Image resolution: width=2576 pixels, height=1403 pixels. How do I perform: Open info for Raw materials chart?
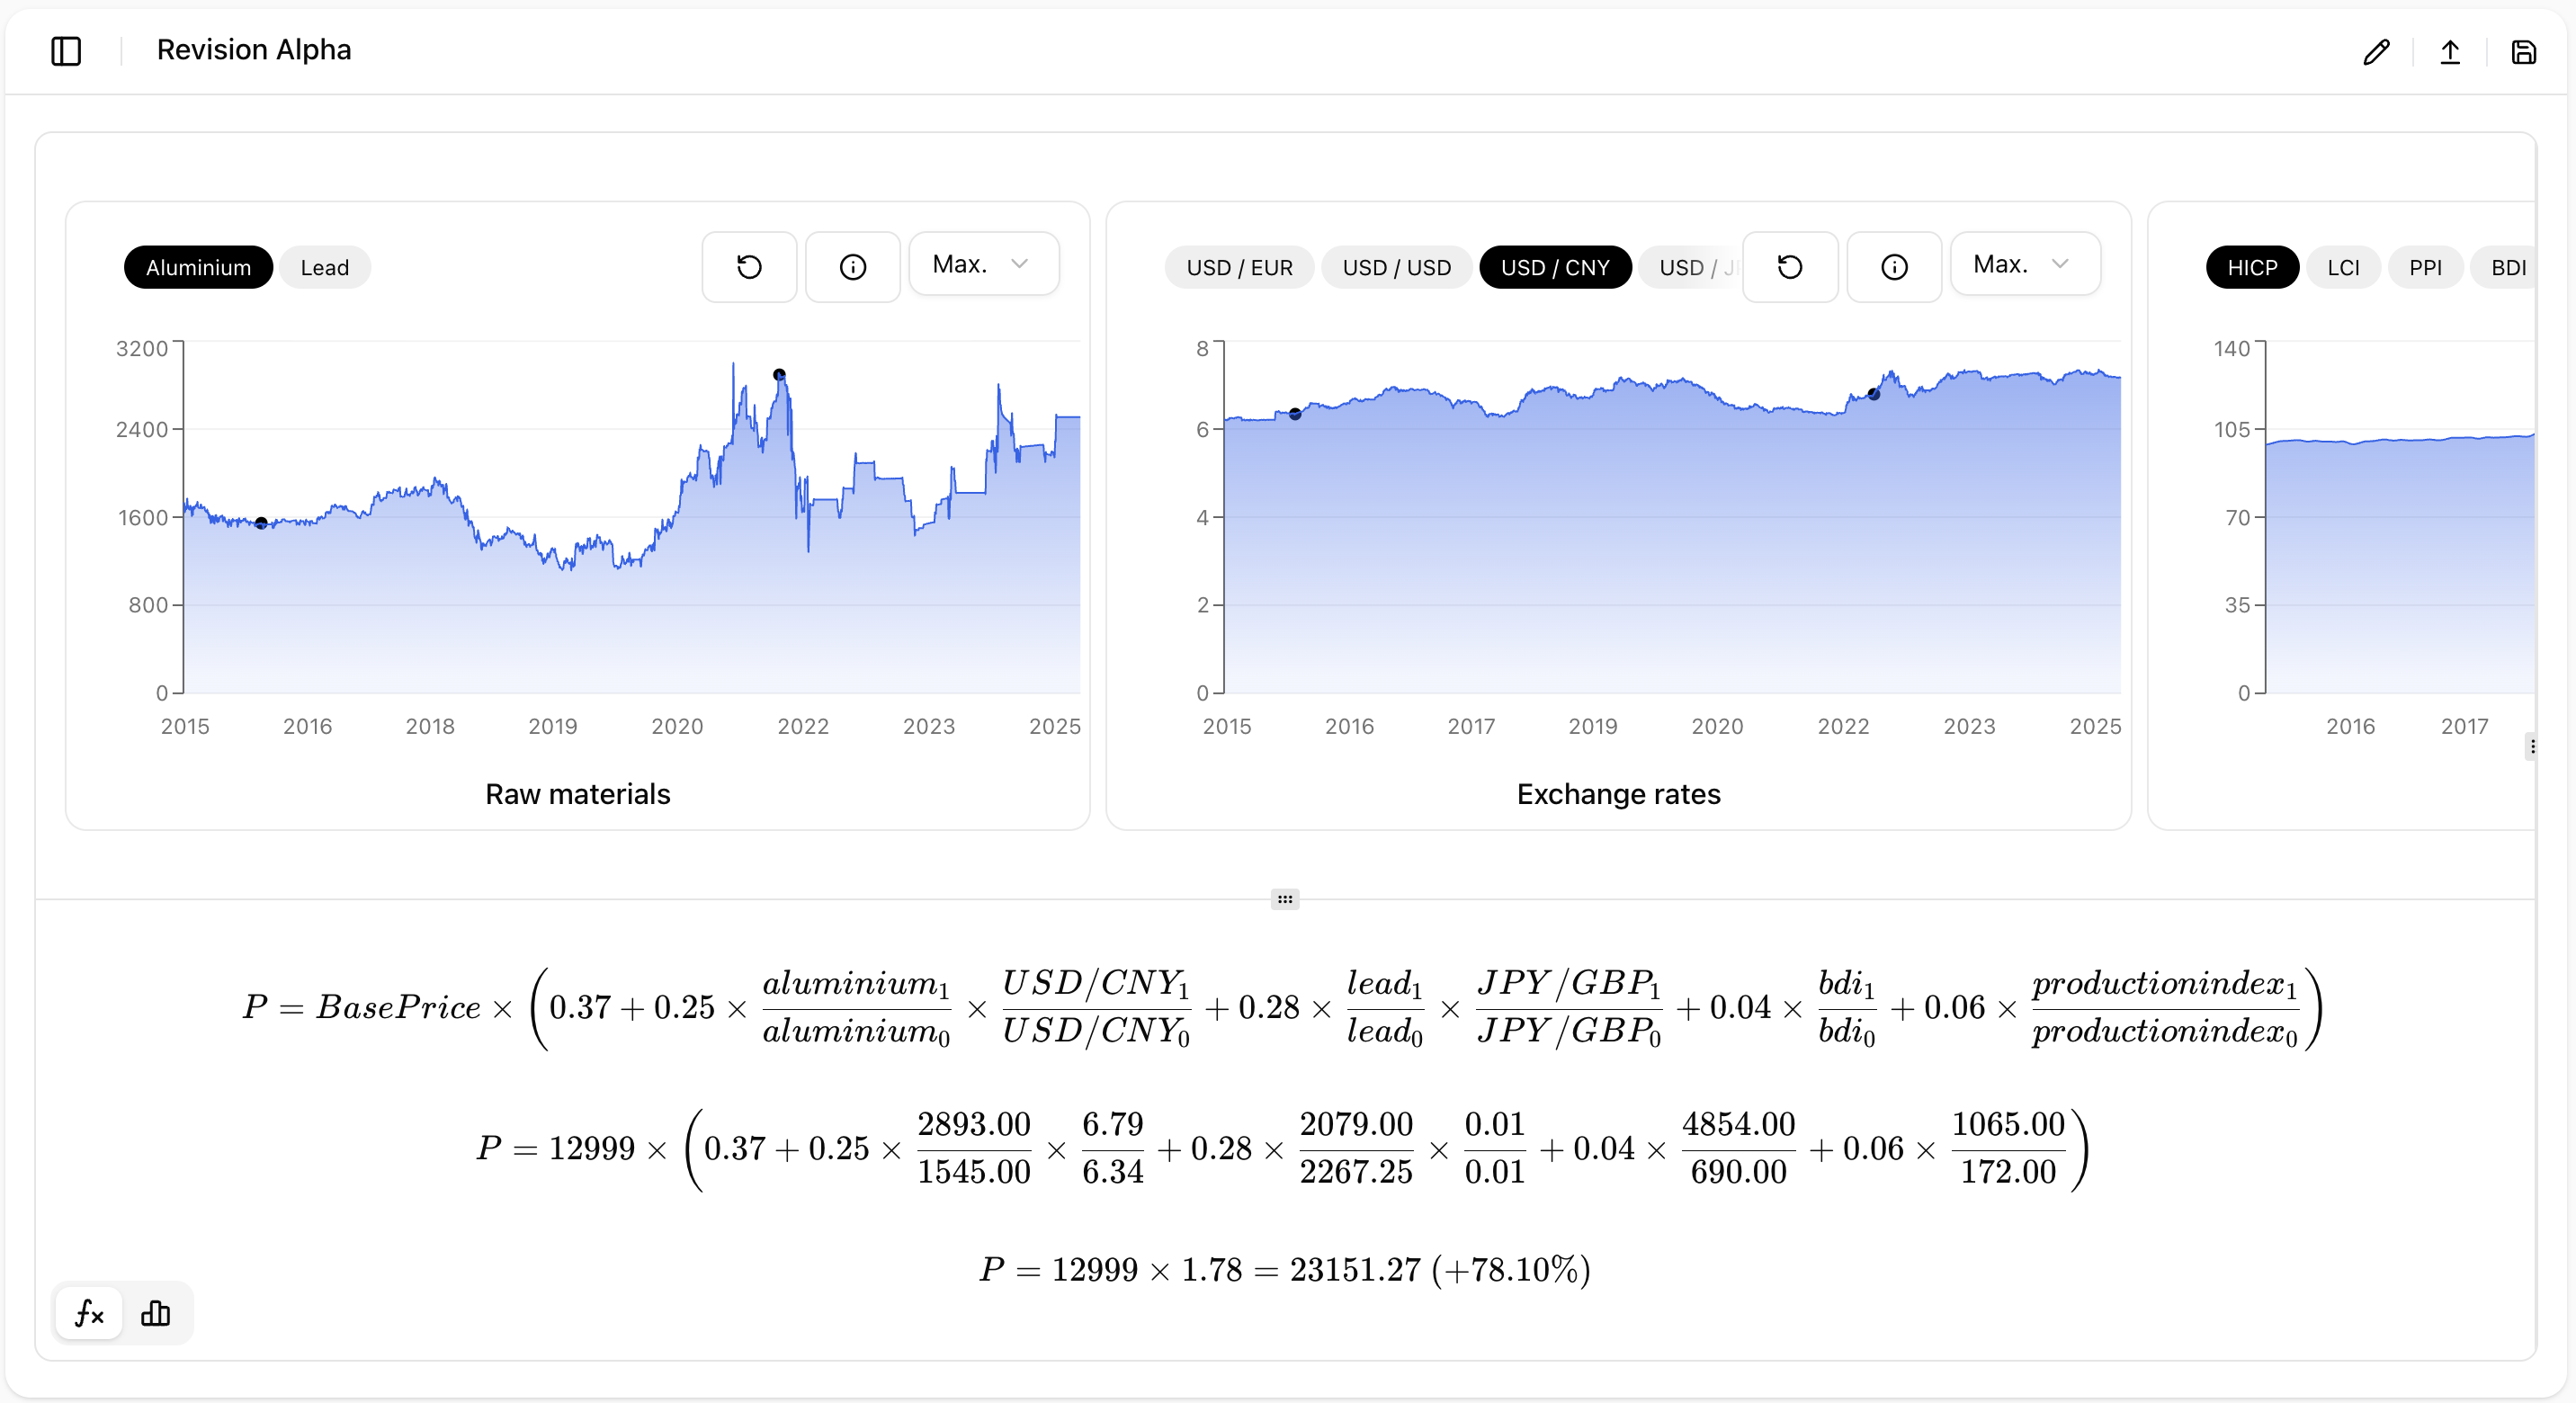[x=852, y=266]
